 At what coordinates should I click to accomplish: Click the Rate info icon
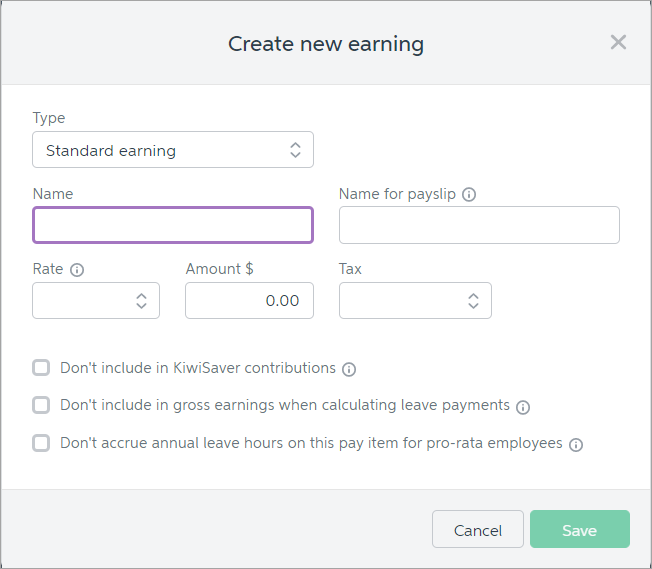tap(77, 270)
